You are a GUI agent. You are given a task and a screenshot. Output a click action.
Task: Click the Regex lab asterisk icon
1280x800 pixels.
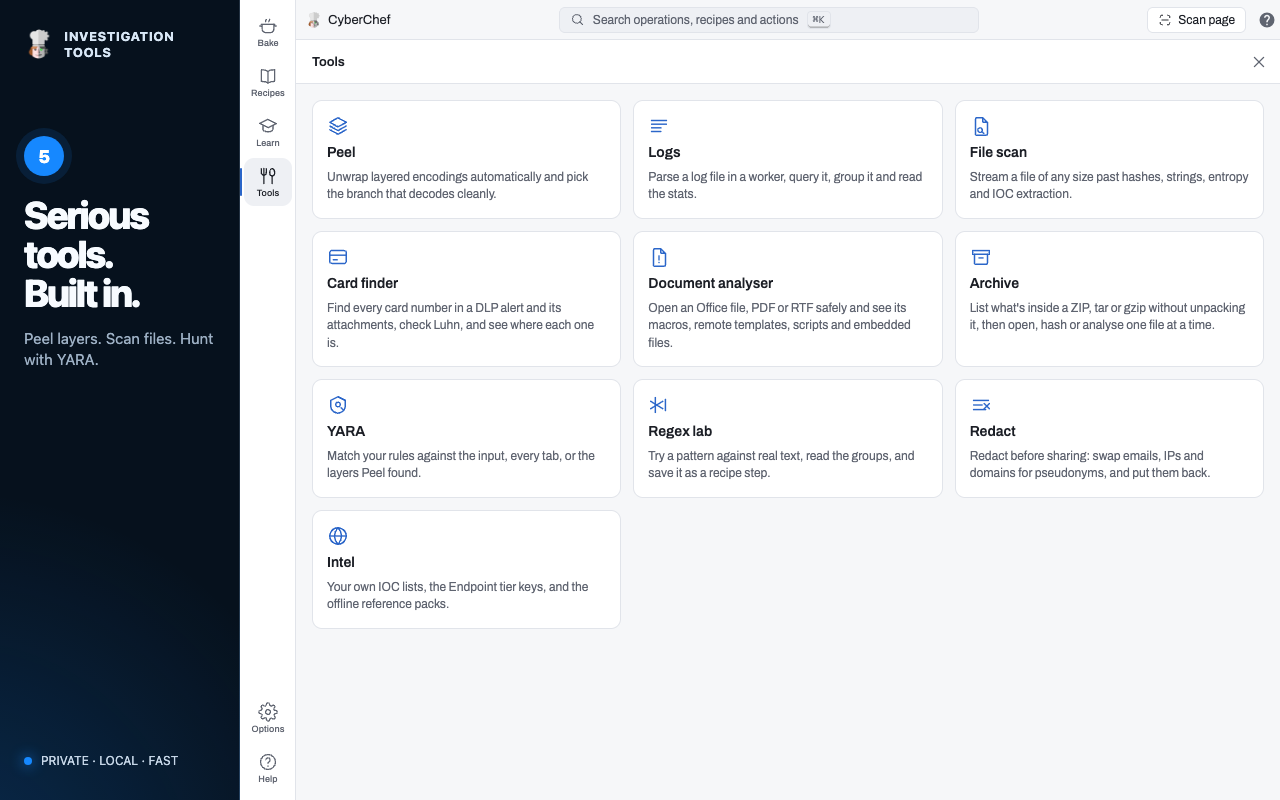[x=658, y=405]
